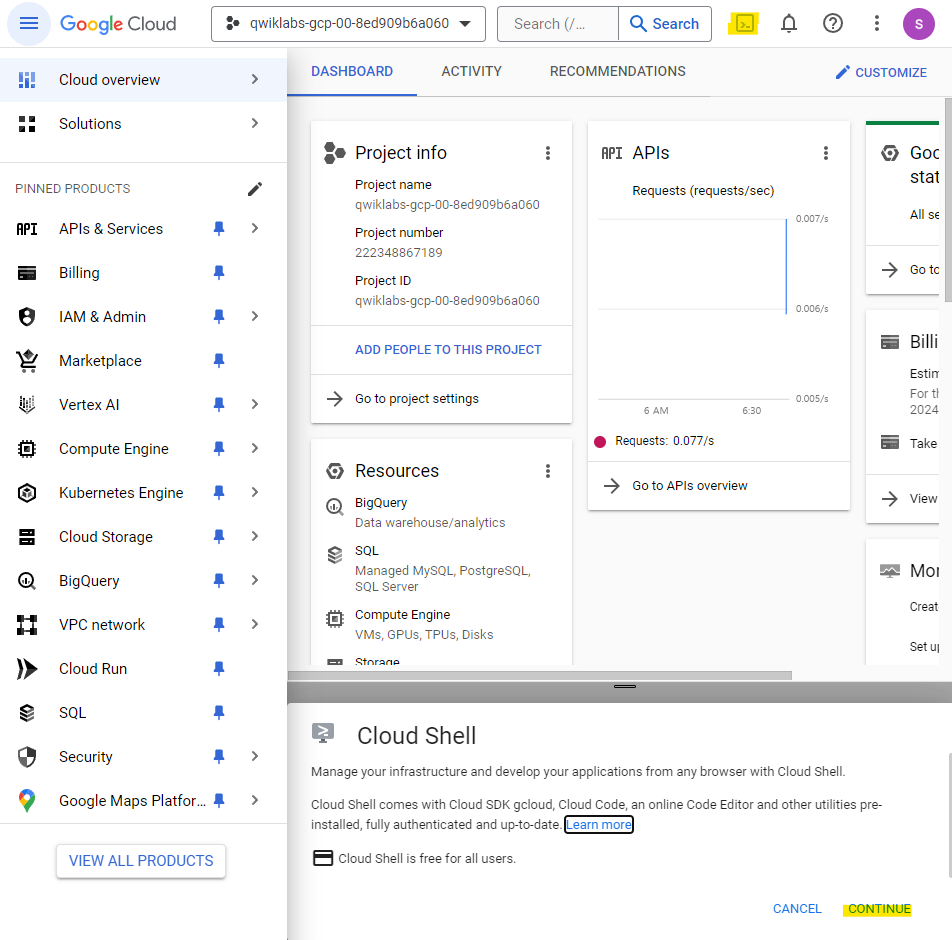Switch to the DASHBOARD tab
The width and height of the screenshot is (952, 940).
point(352,72)
